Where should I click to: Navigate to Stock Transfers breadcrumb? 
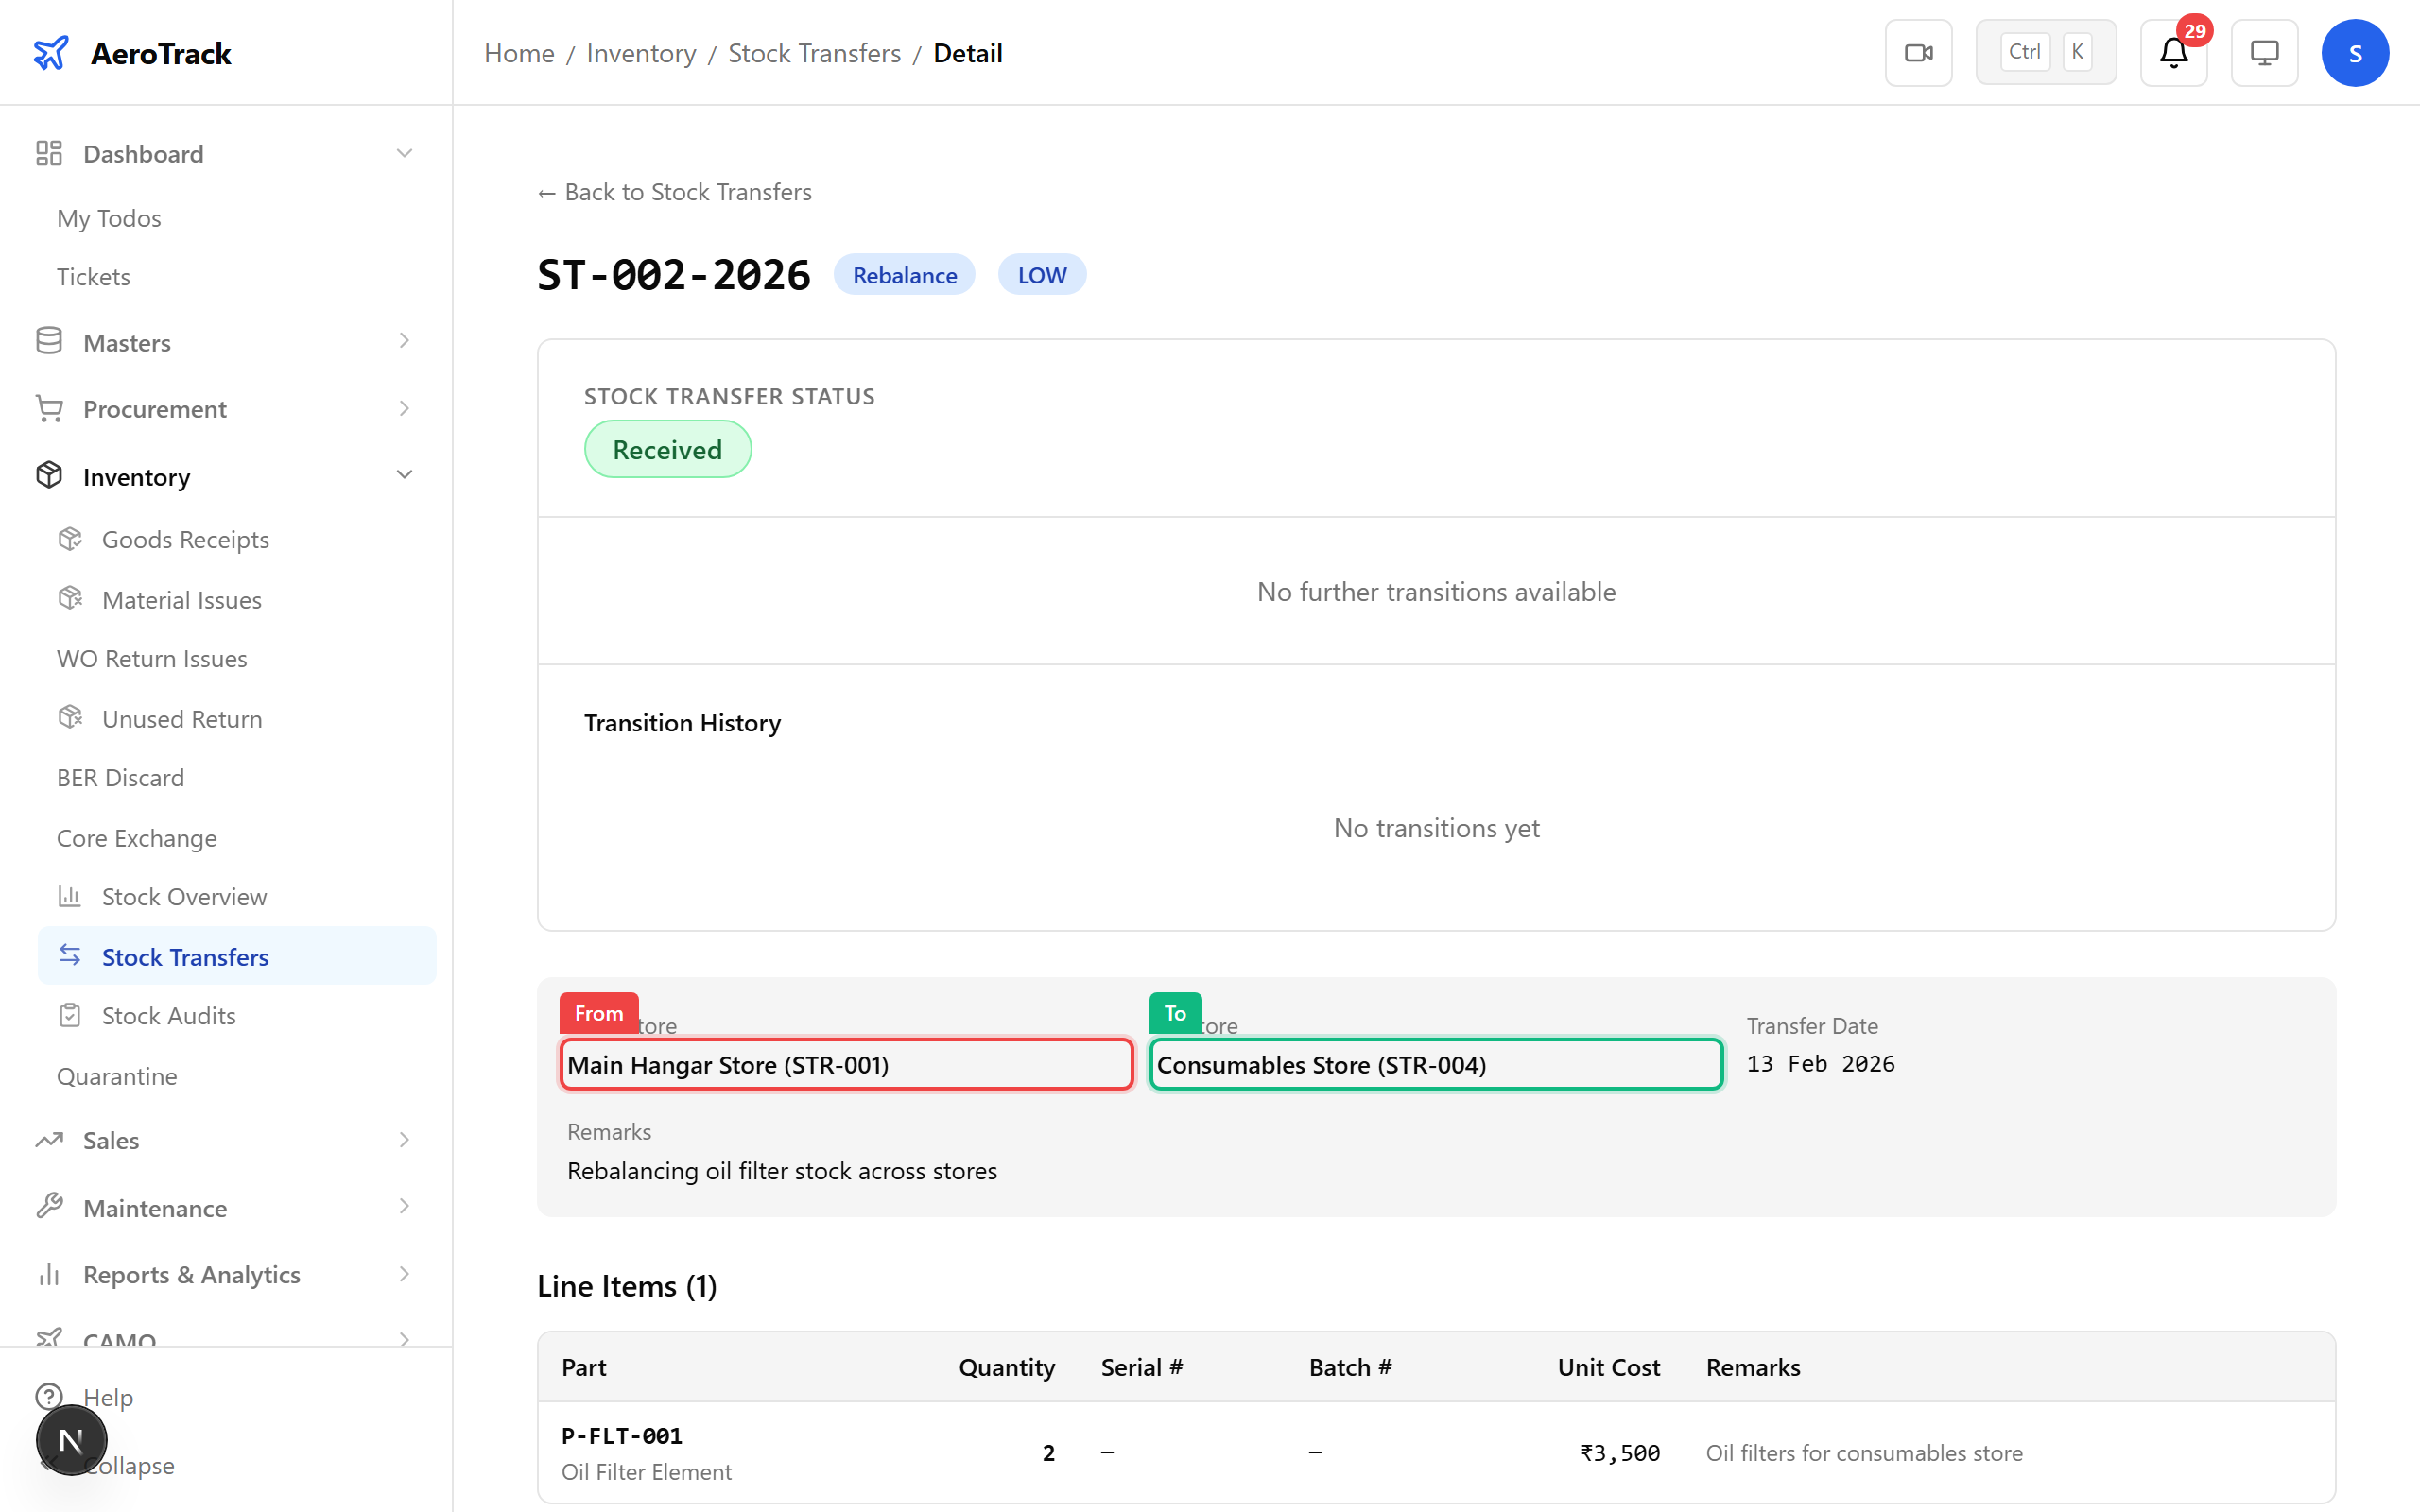click(814, 53)
